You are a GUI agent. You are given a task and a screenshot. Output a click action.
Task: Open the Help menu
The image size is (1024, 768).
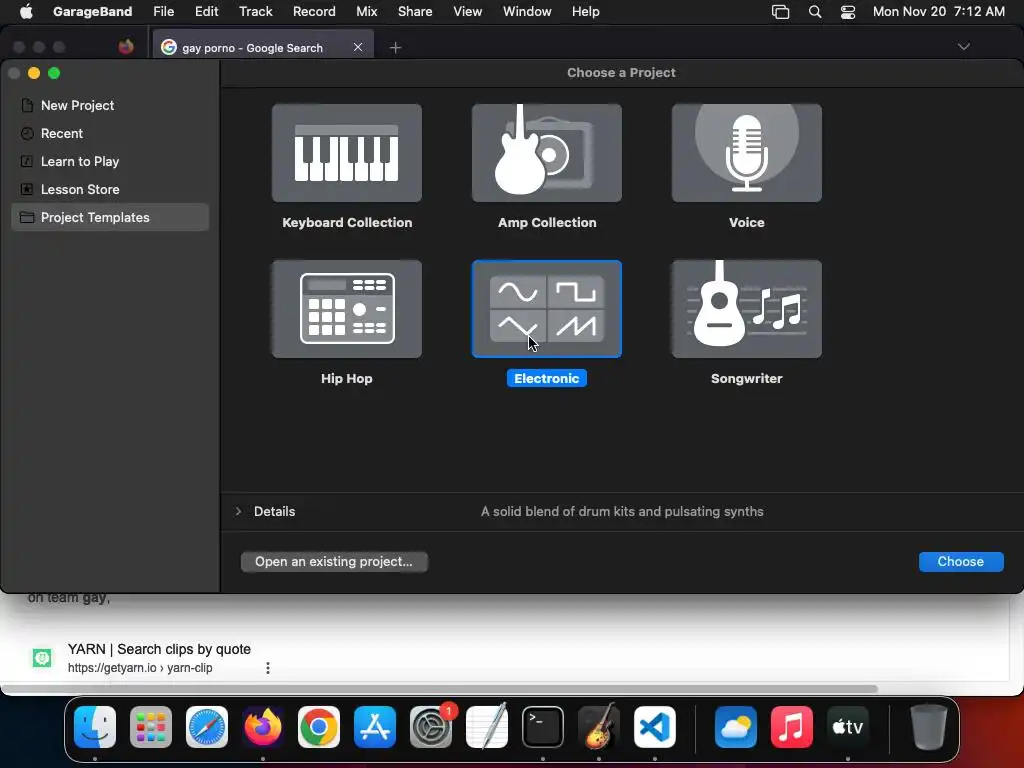coord(585,11)
